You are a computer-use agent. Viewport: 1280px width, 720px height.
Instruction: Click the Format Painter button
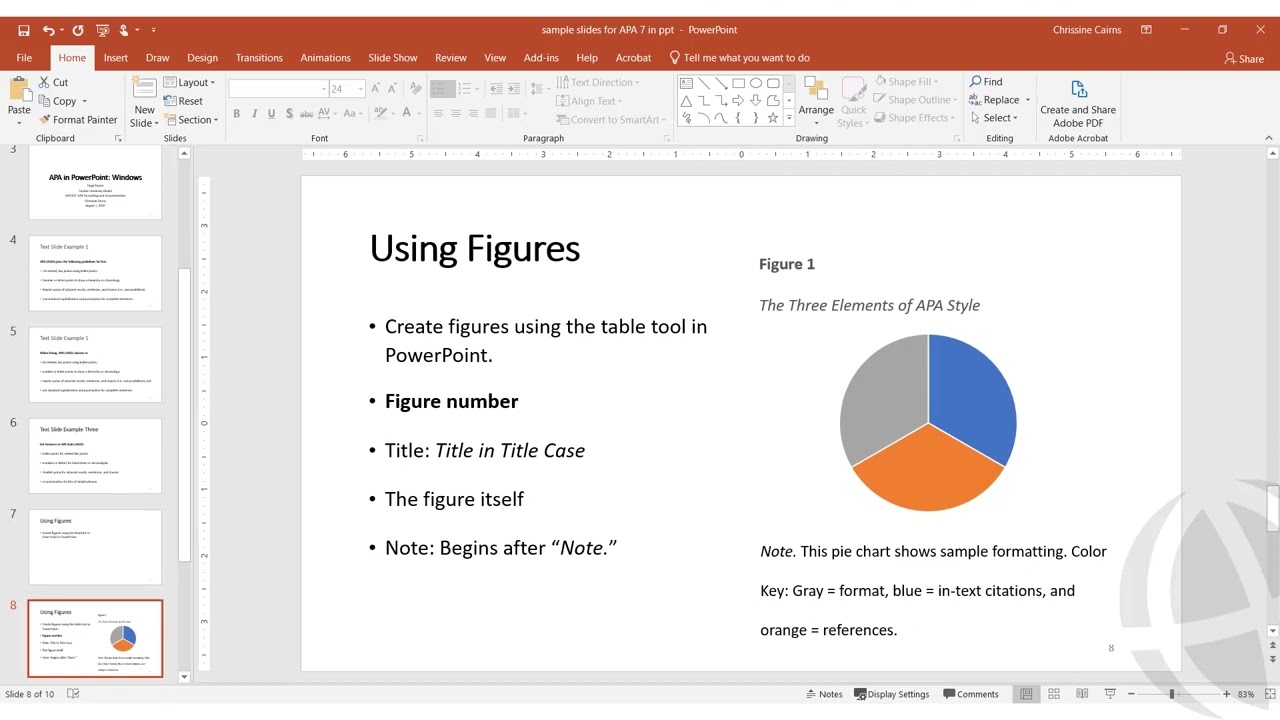[x=78, y=120]
